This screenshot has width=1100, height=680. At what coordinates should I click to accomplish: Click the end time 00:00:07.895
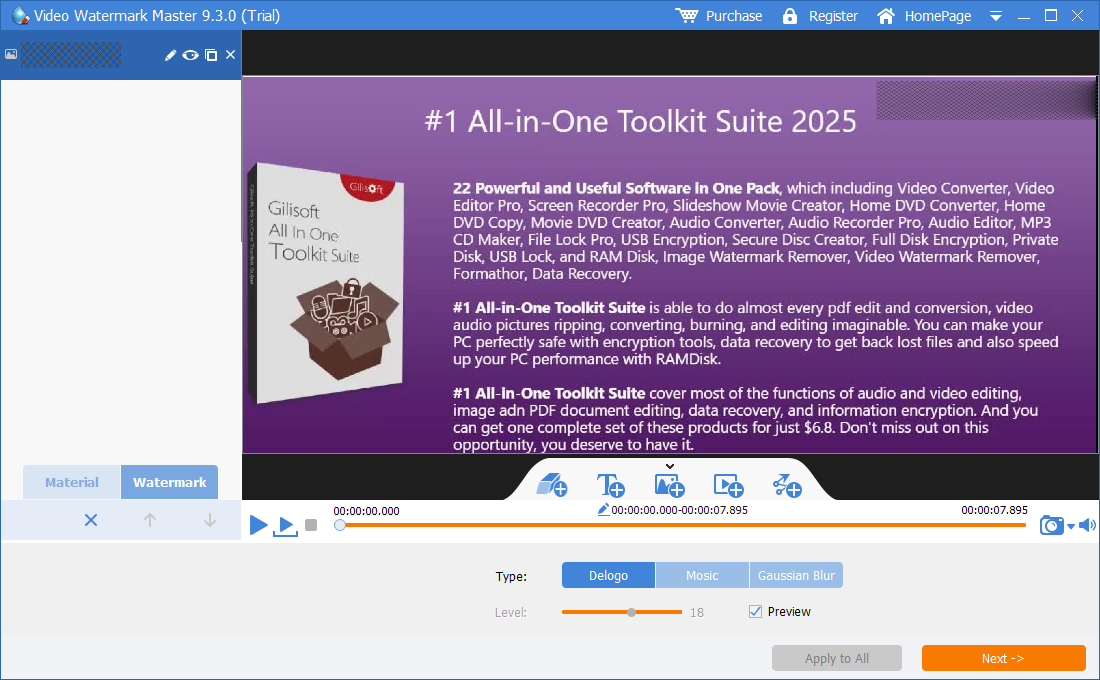[x=994, y=510]
